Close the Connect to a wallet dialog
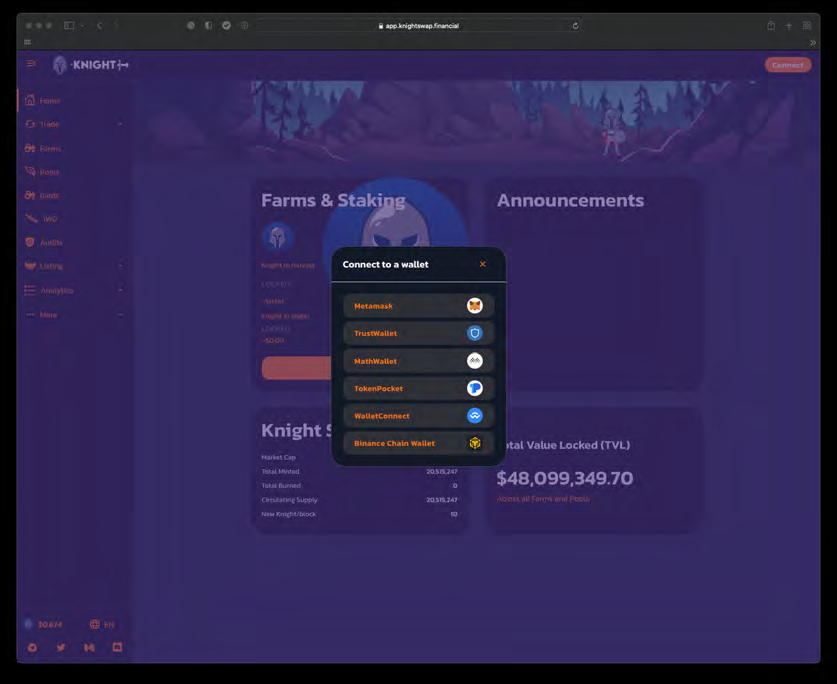 coord(483,264)
